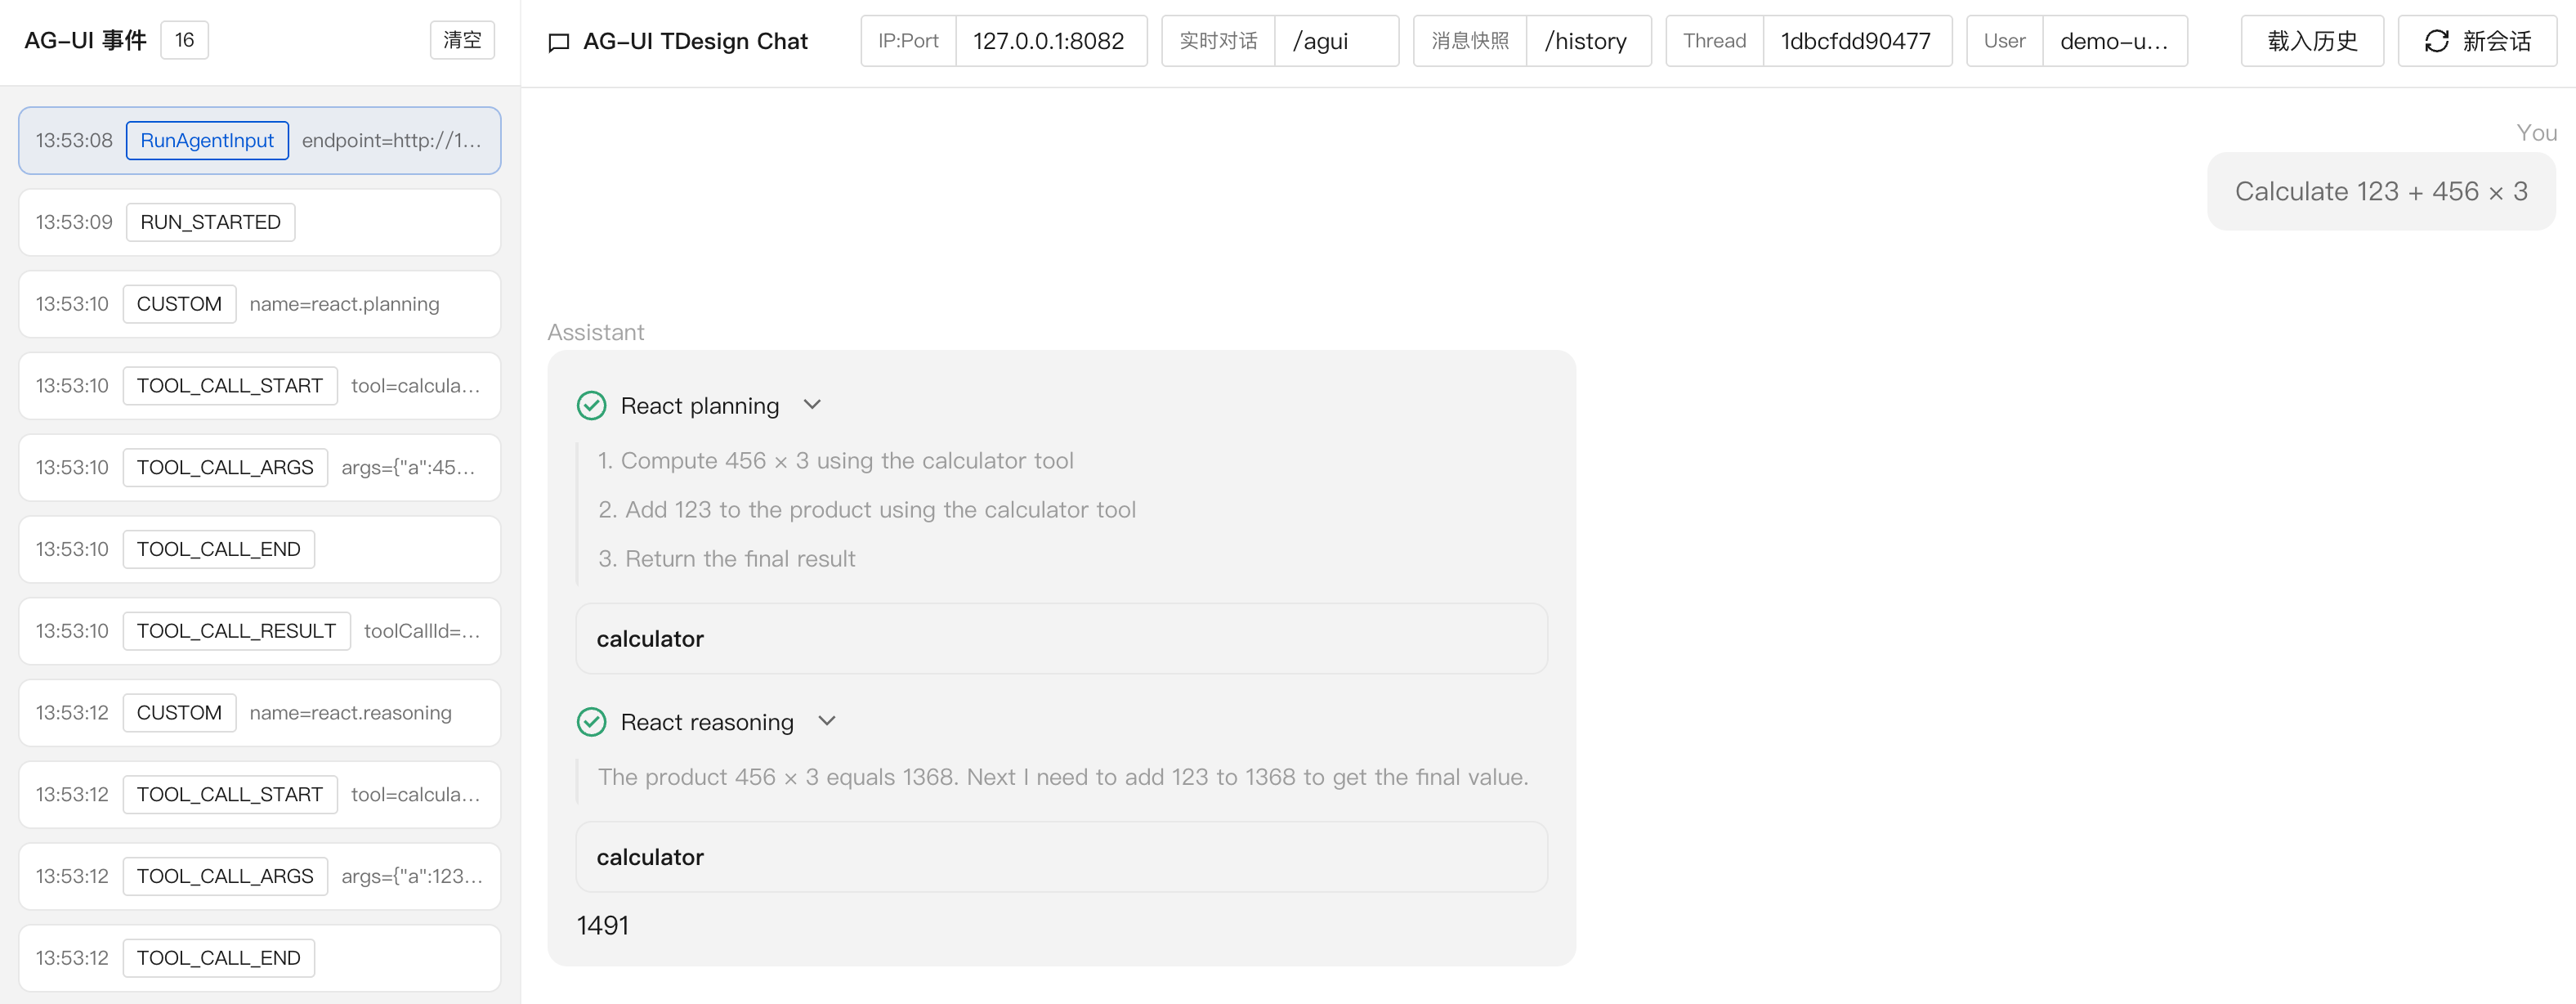The height and width of the screenshot is (1004, 2576).
Task: Click the 实时对话 path field /agui
Action: click(x=1336, y=41)
